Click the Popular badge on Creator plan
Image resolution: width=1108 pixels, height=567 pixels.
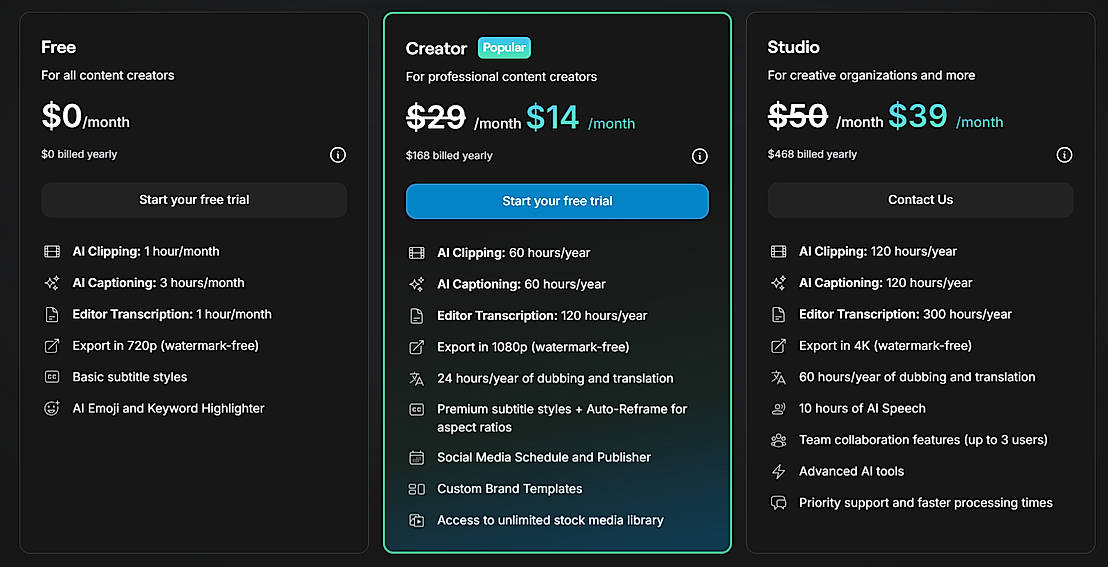point(504,47)
